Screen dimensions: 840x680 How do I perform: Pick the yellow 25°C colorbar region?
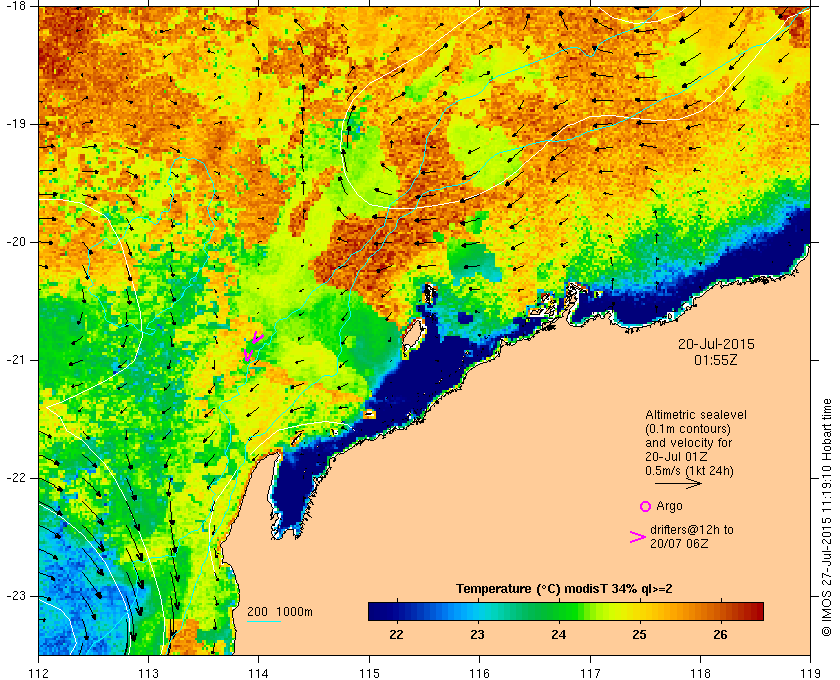point(640,611)
